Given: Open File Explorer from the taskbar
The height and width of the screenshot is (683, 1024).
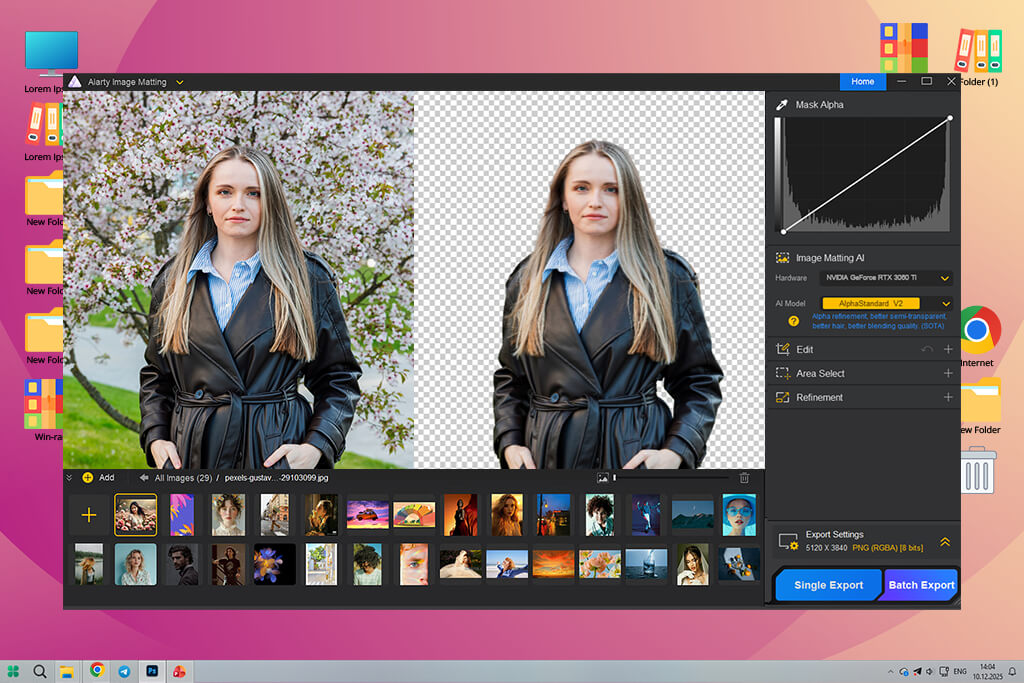Looking at the screenshot, I should point(67,671).
